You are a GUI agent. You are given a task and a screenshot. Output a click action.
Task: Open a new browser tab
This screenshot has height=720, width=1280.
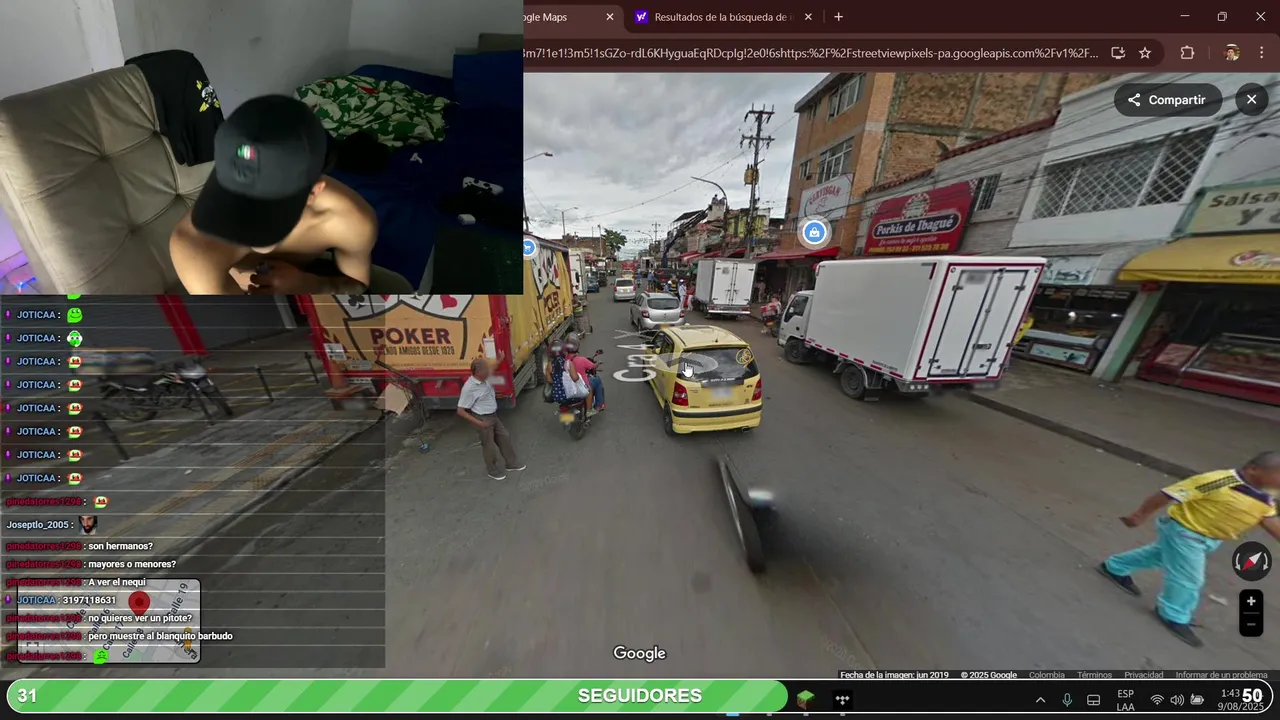tap(838, 17)
